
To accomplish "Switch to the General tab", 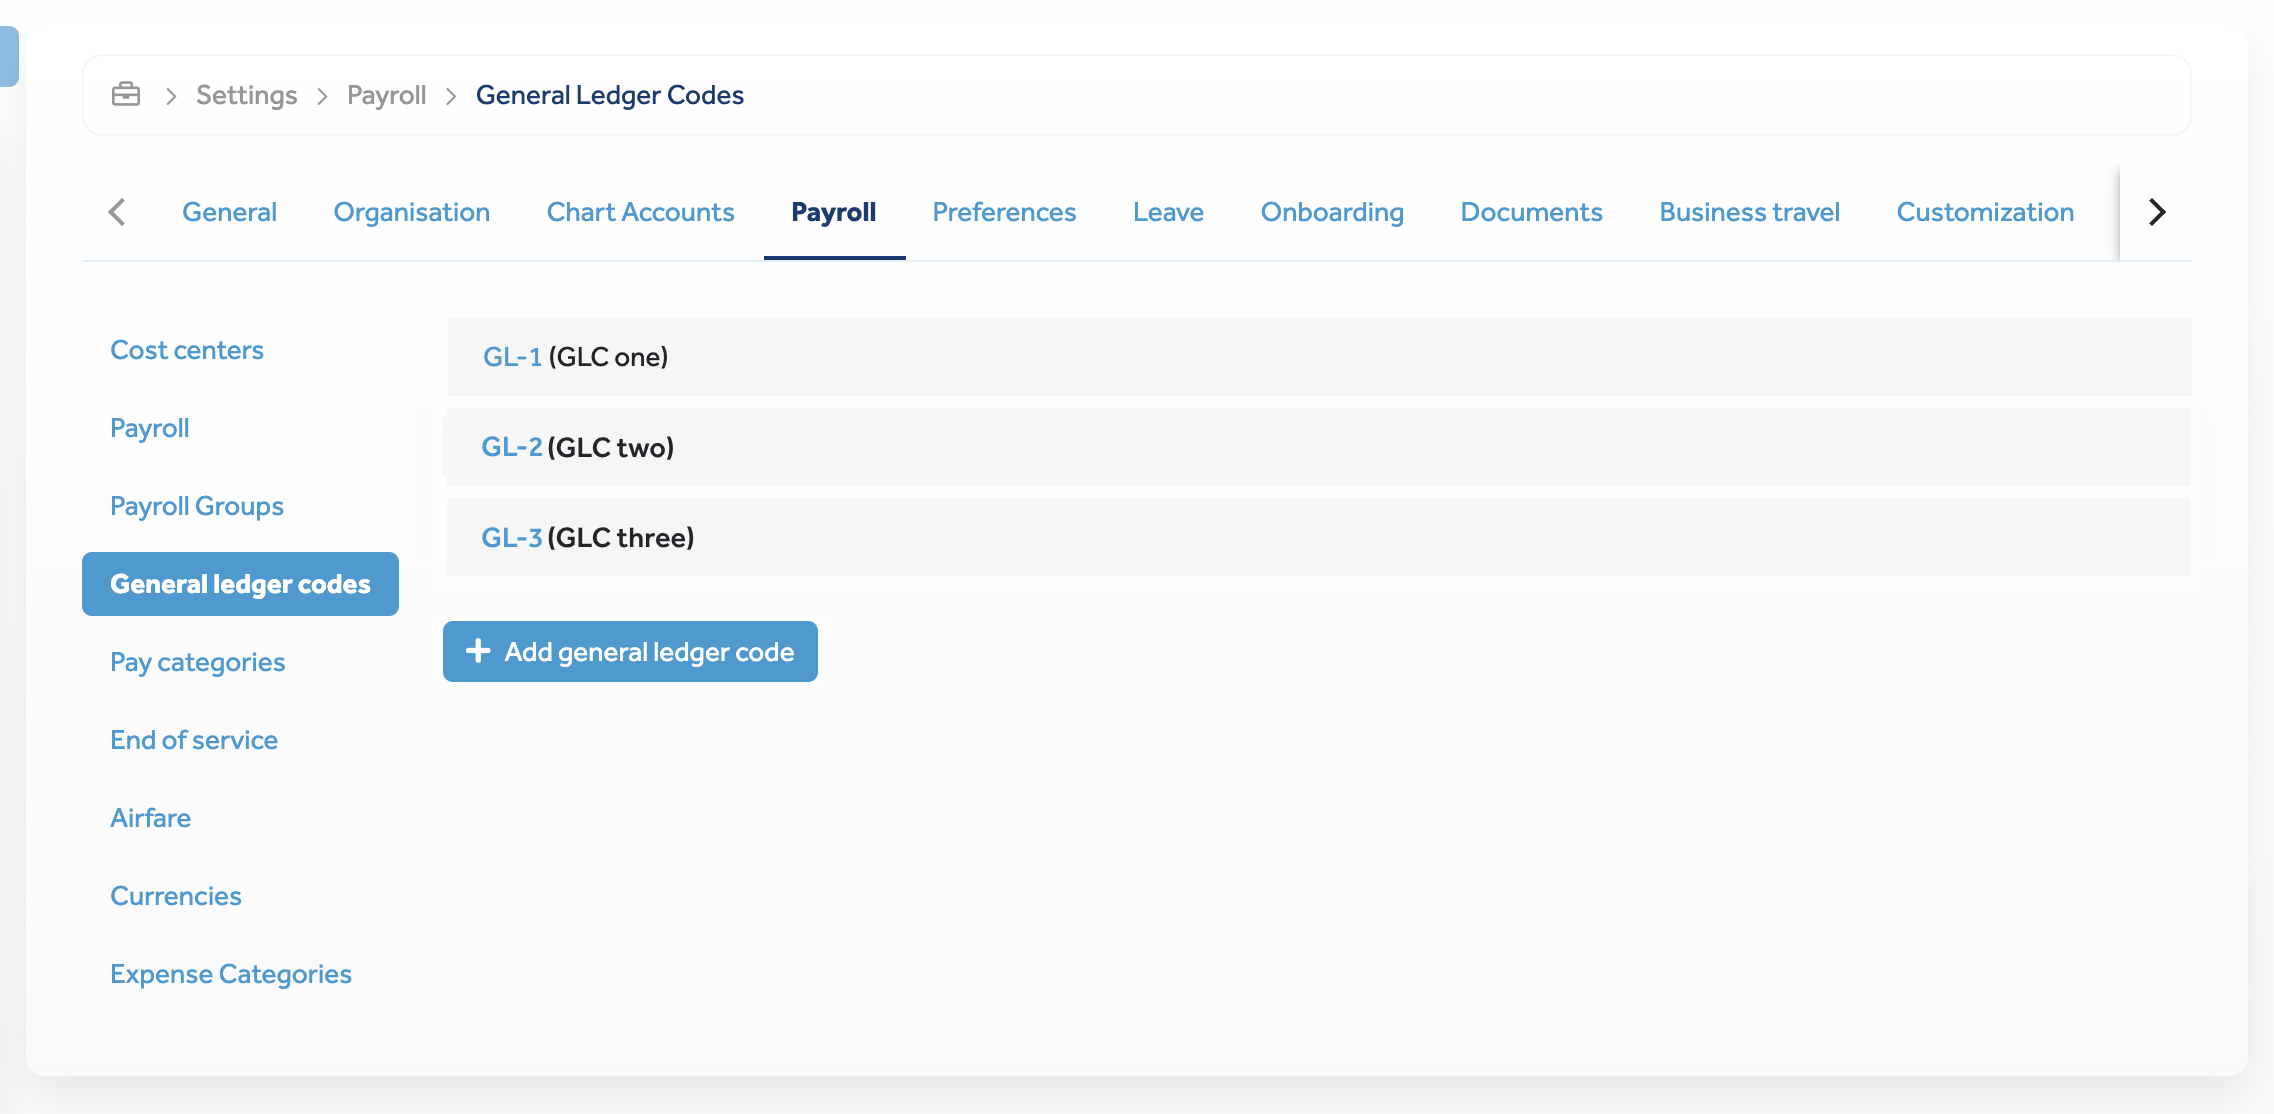I will click(229, 212).
